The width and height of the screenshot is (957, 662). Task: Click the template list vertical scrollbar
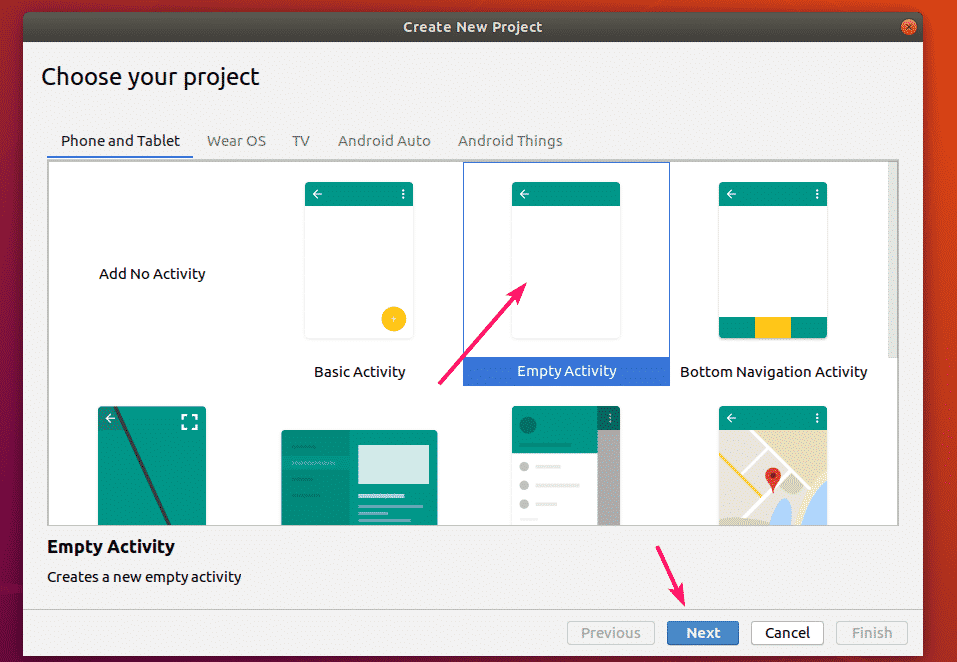892,260
